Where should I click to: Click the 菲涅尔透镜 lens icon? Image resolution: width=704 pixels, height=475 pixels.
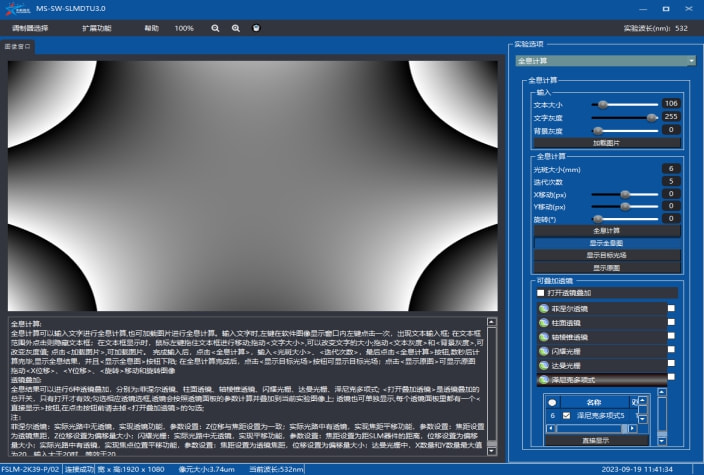[545, 309]
